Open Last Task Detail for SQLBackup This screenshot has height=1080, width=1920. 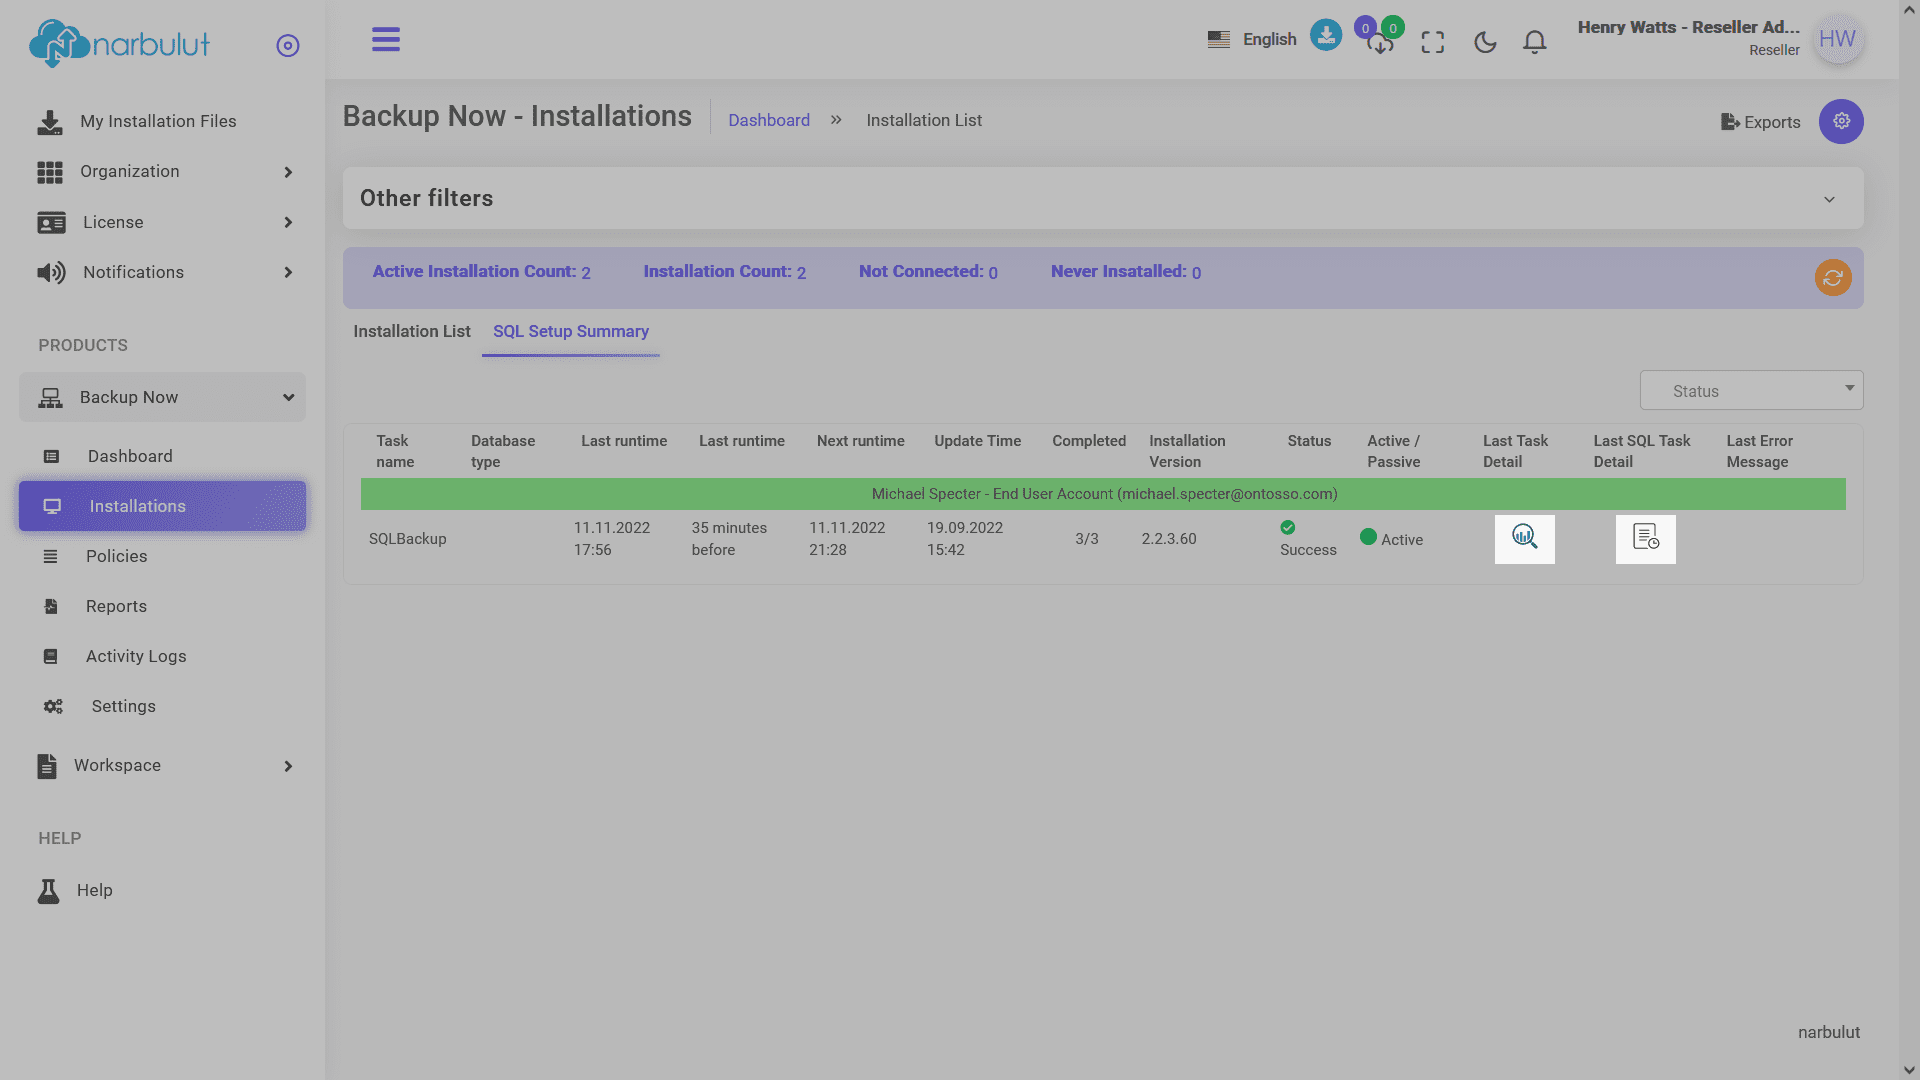coord(1525,539)
